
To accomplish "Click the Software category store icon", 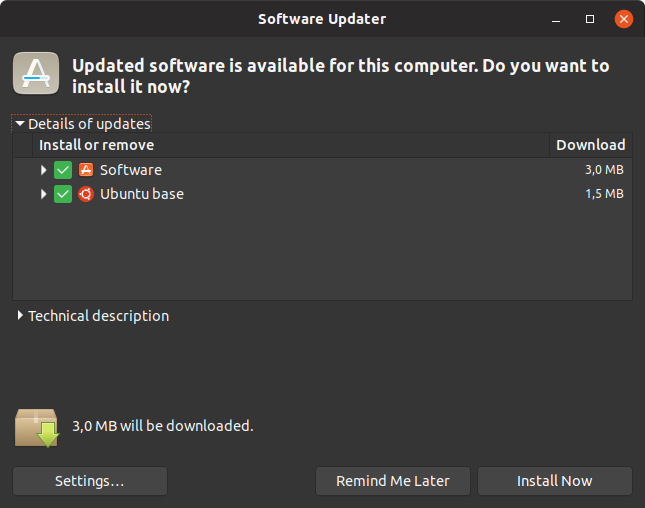I will [86, 170].
